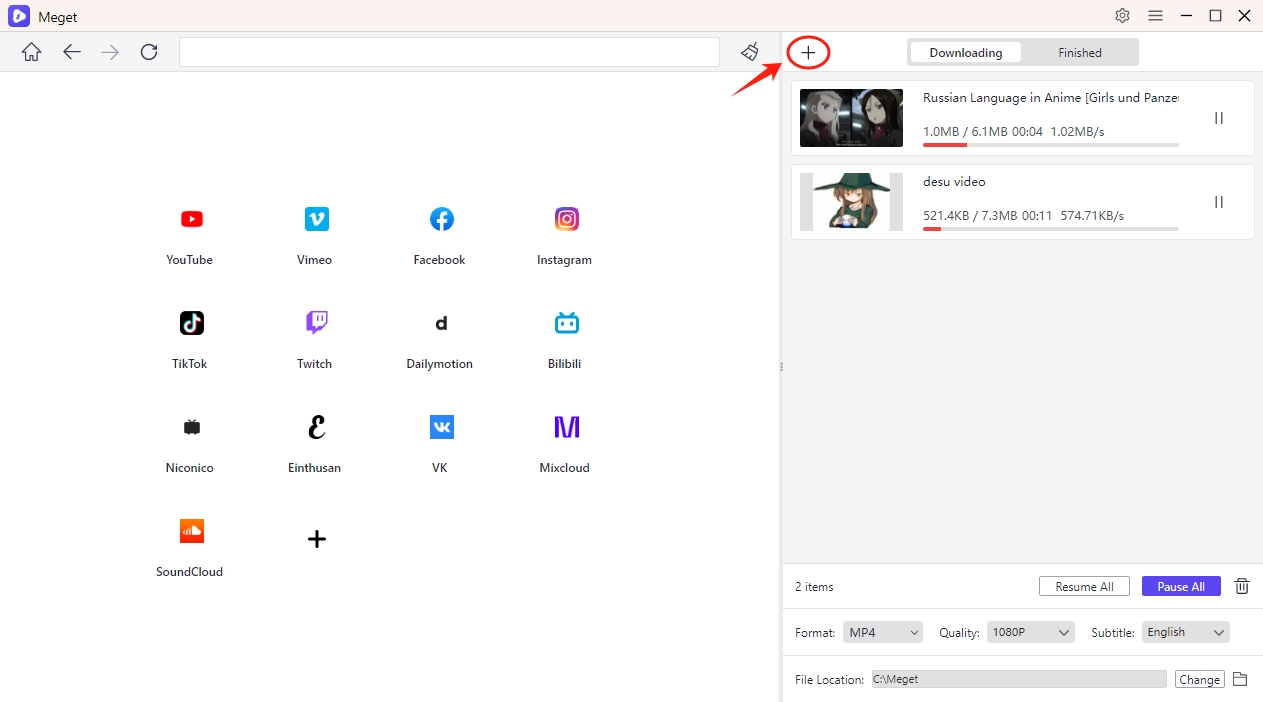This screenshot has width=1263, height=702.
Task: Maximize the Meget window
Action: click(x=1215, y=15)
